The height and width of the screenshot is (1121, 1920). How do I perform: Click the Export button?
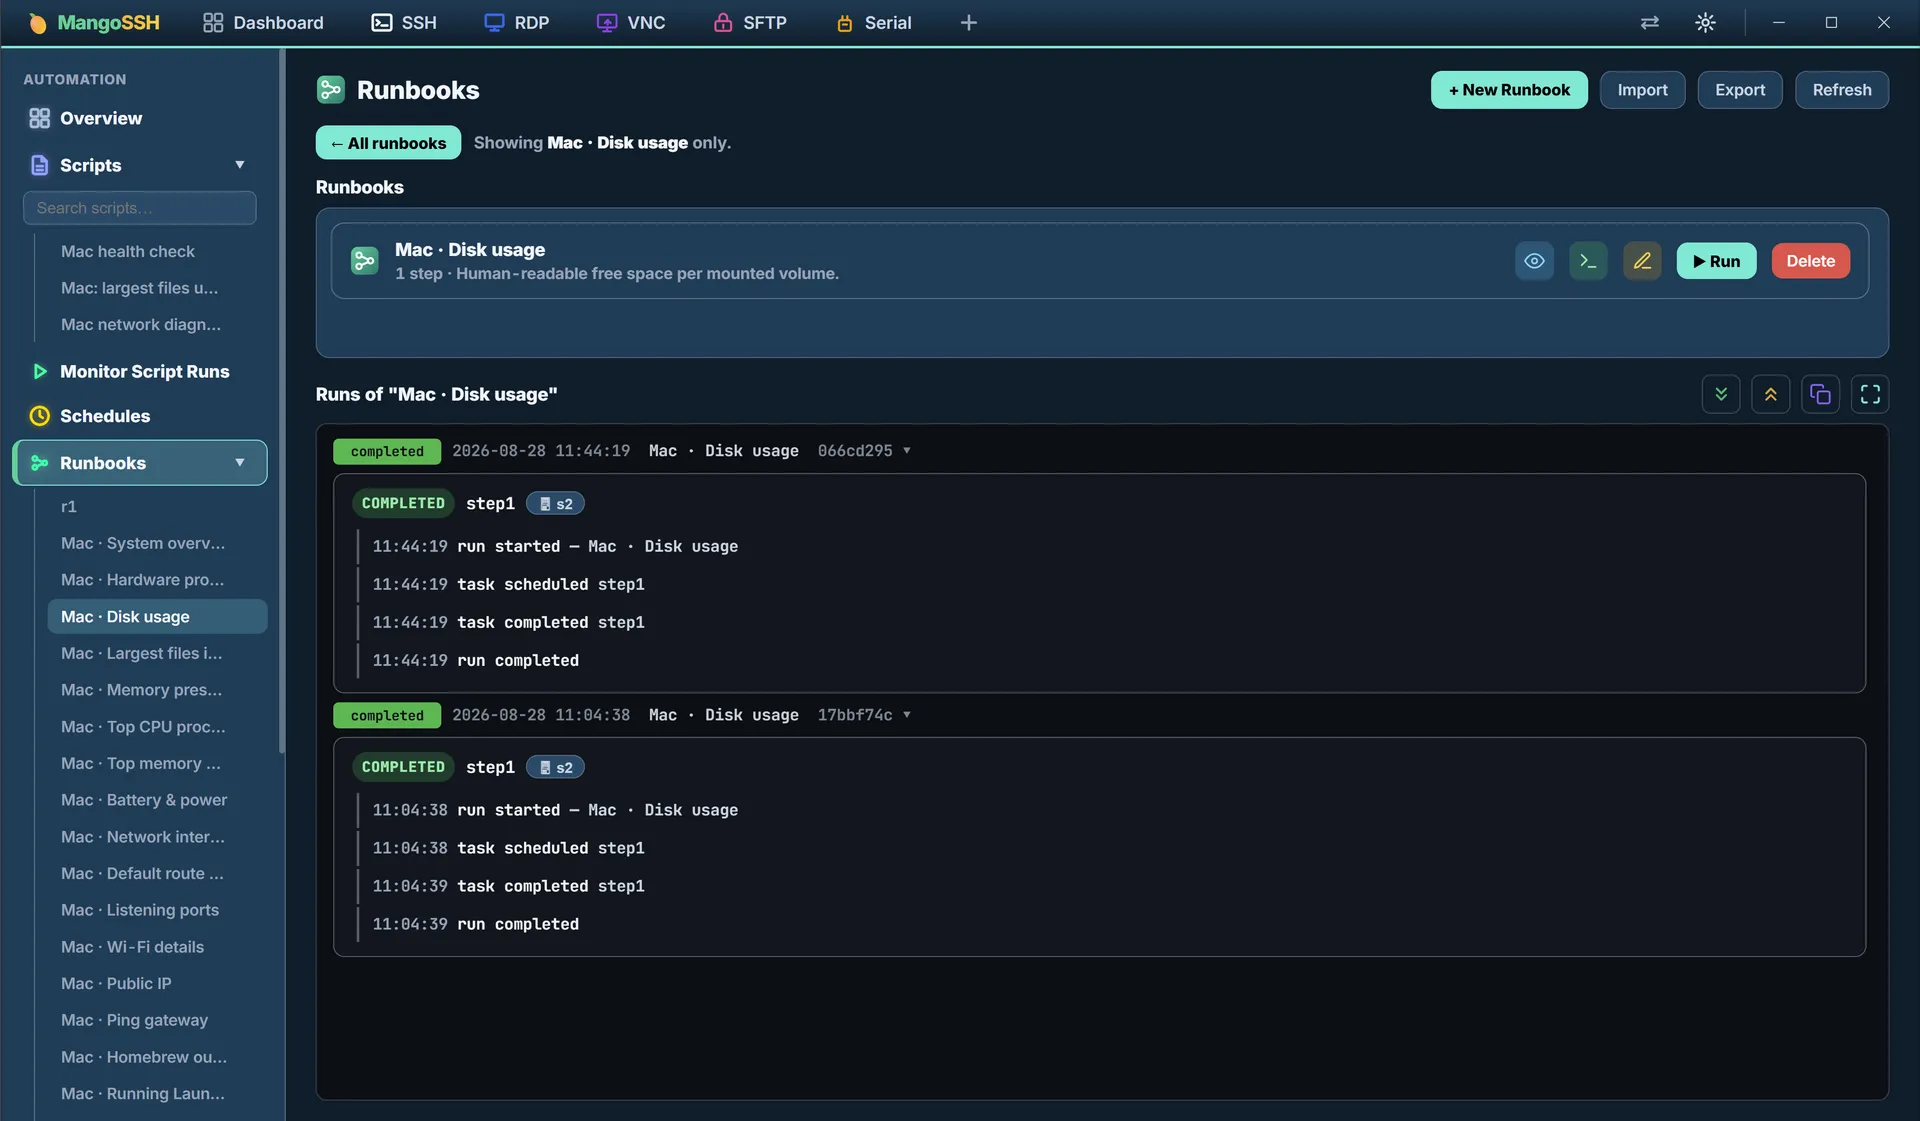point(1740,90)
